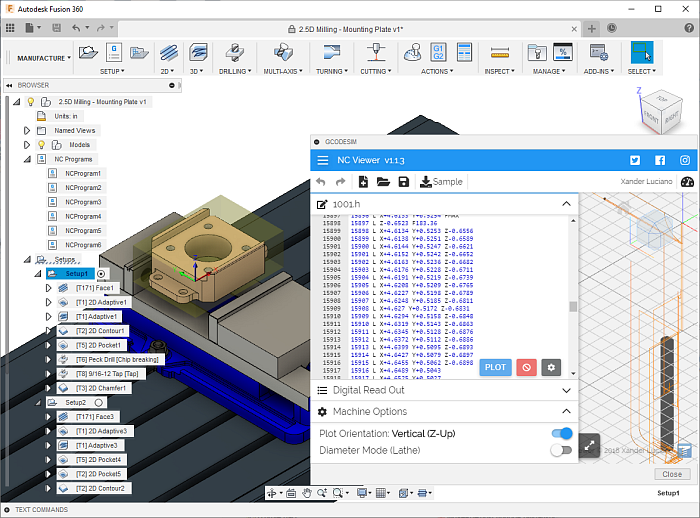Click the Save icon in top toolbar
The image size is (700, 518).
[x=57, y=28]
